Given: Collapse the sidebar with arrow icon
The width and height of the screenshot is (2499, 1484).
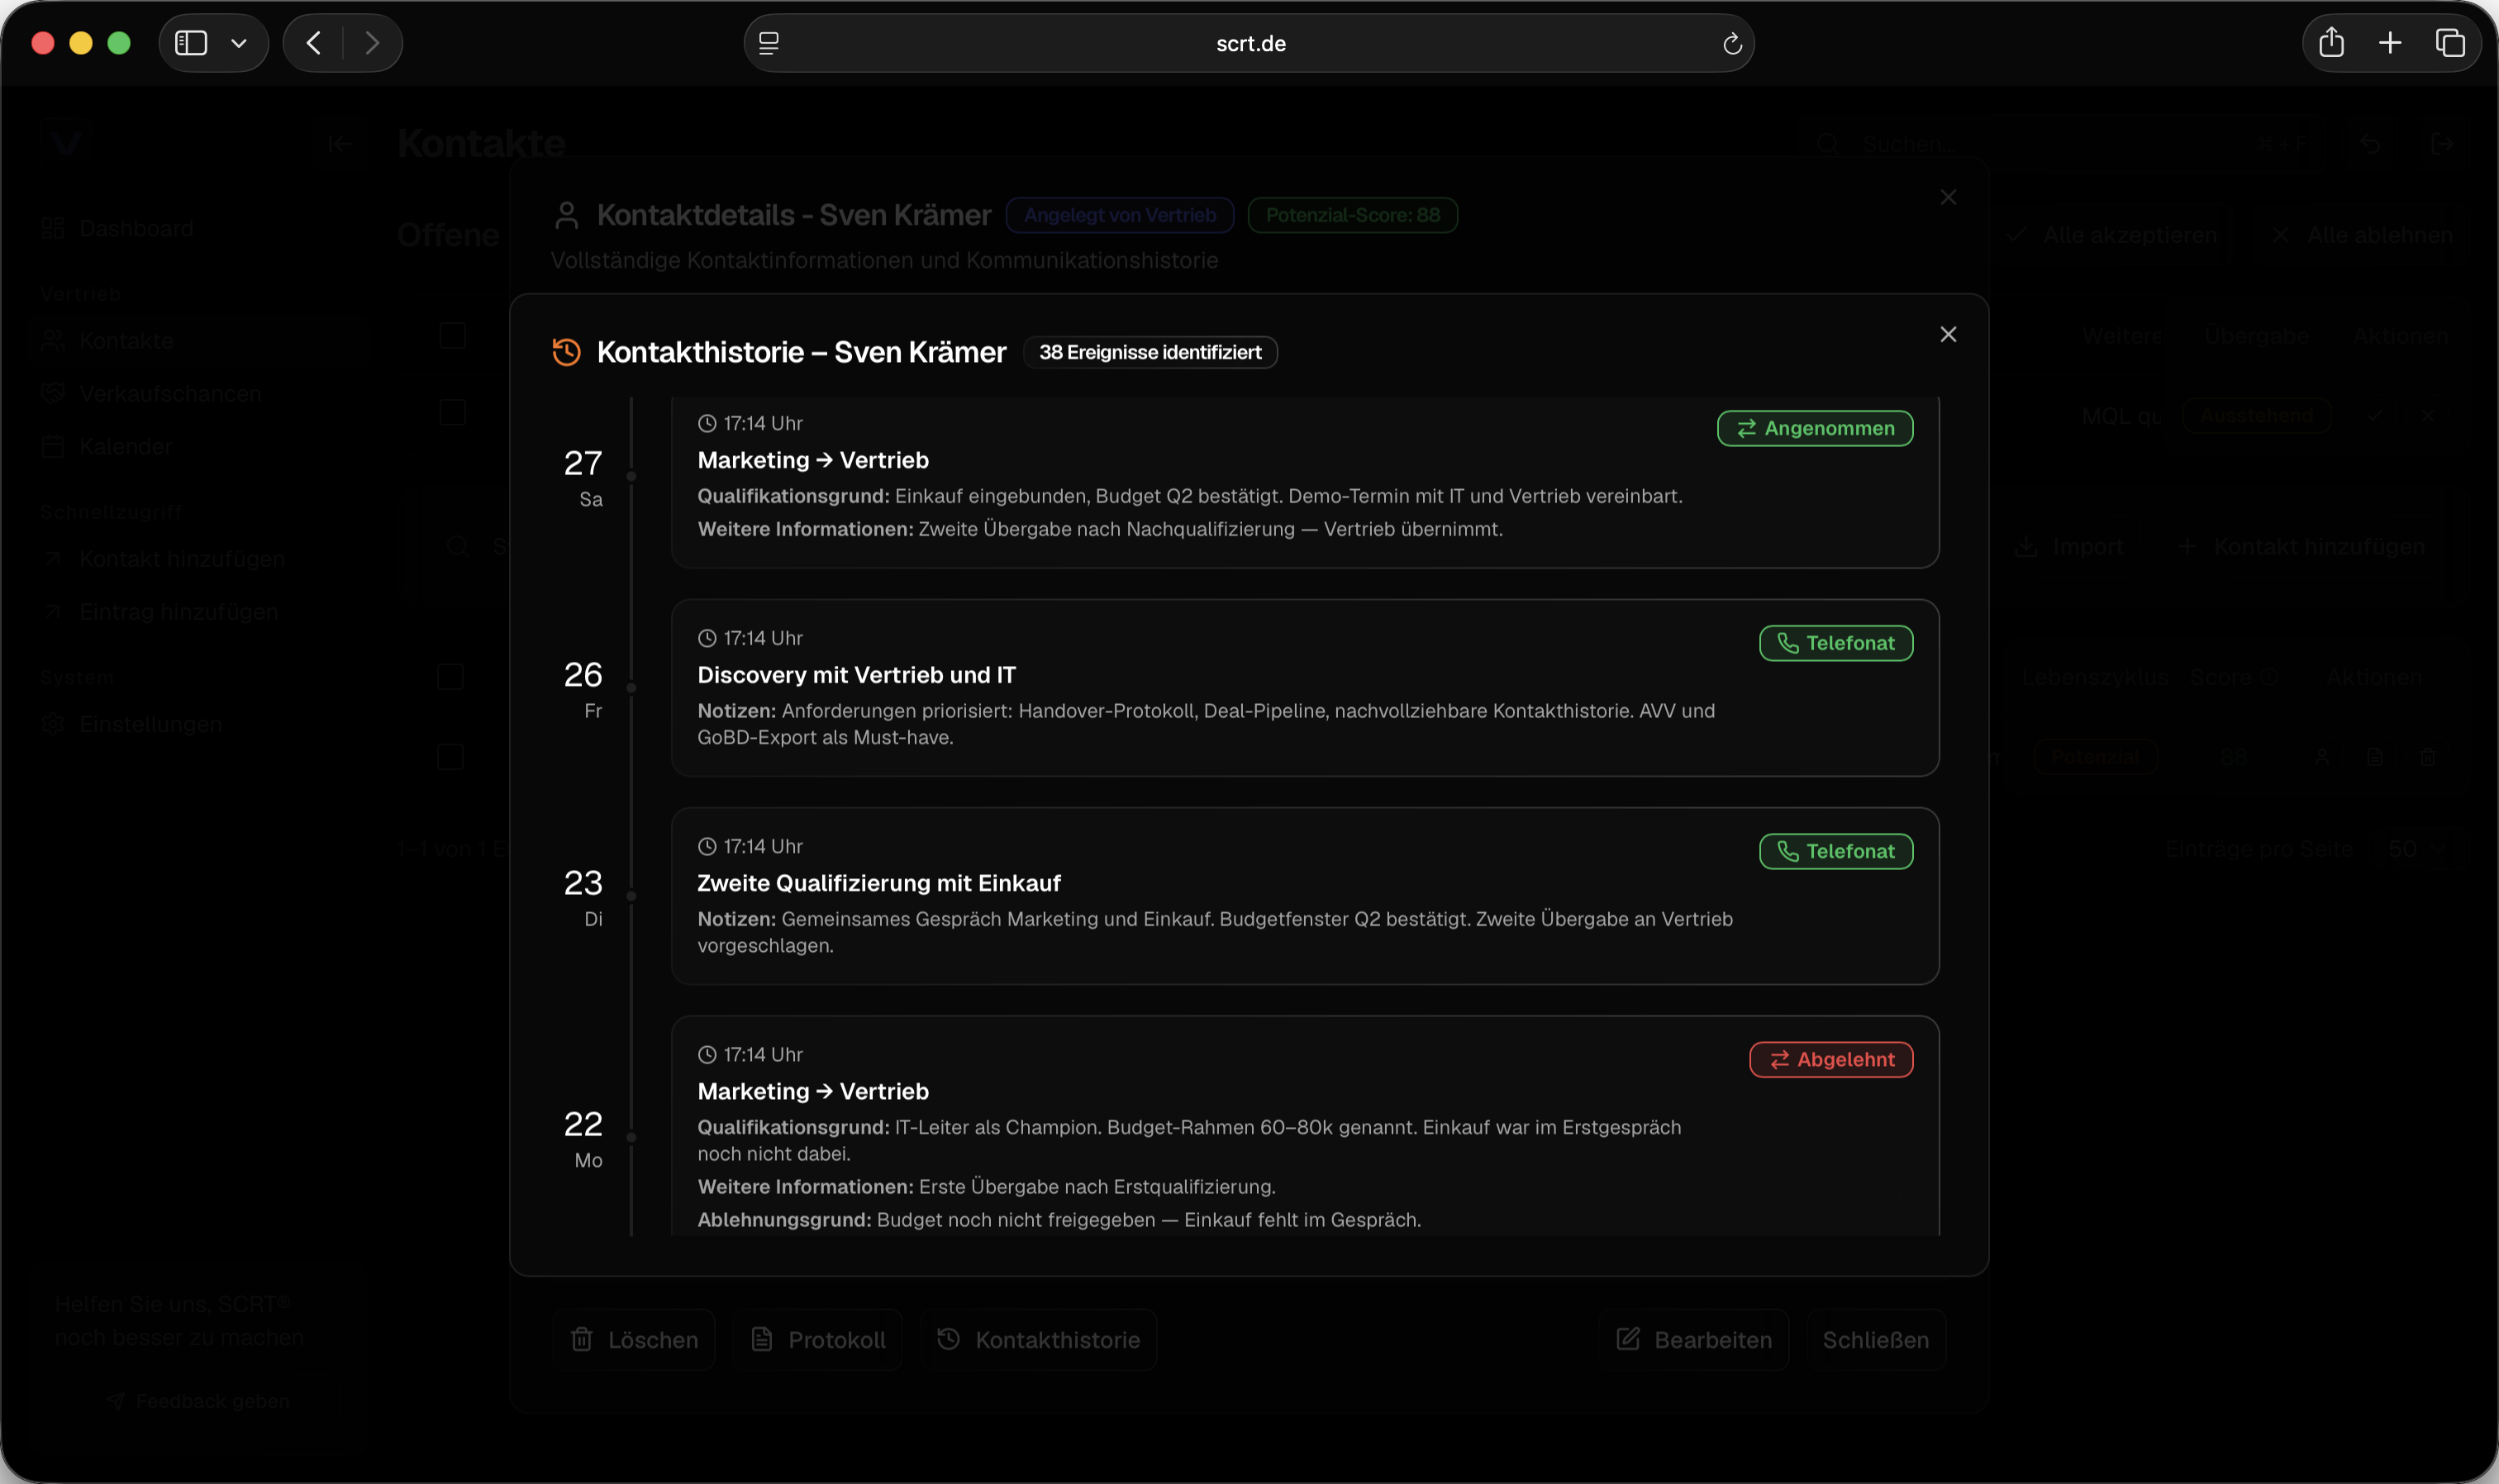Looking at the screenshot, I should pyautogui.click(x=340, y=144).
